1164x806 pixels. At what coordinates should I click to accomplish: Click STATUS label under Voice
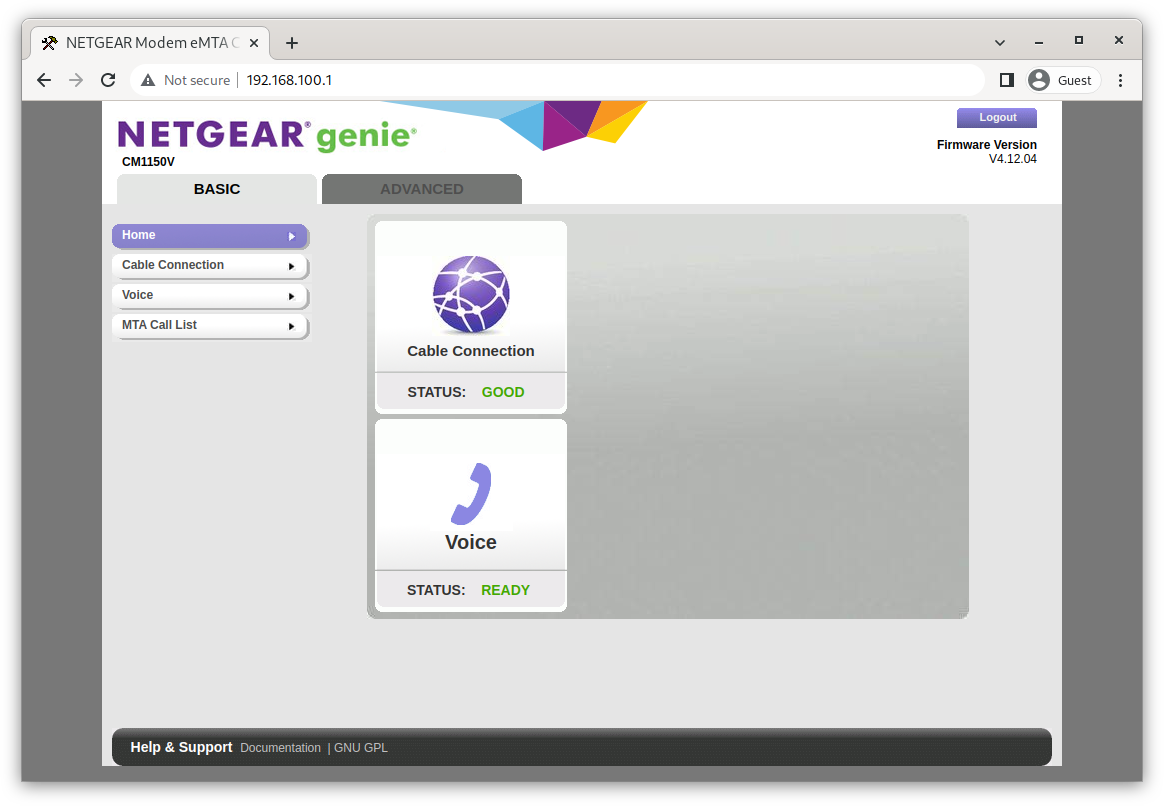[x=436, y=591]
